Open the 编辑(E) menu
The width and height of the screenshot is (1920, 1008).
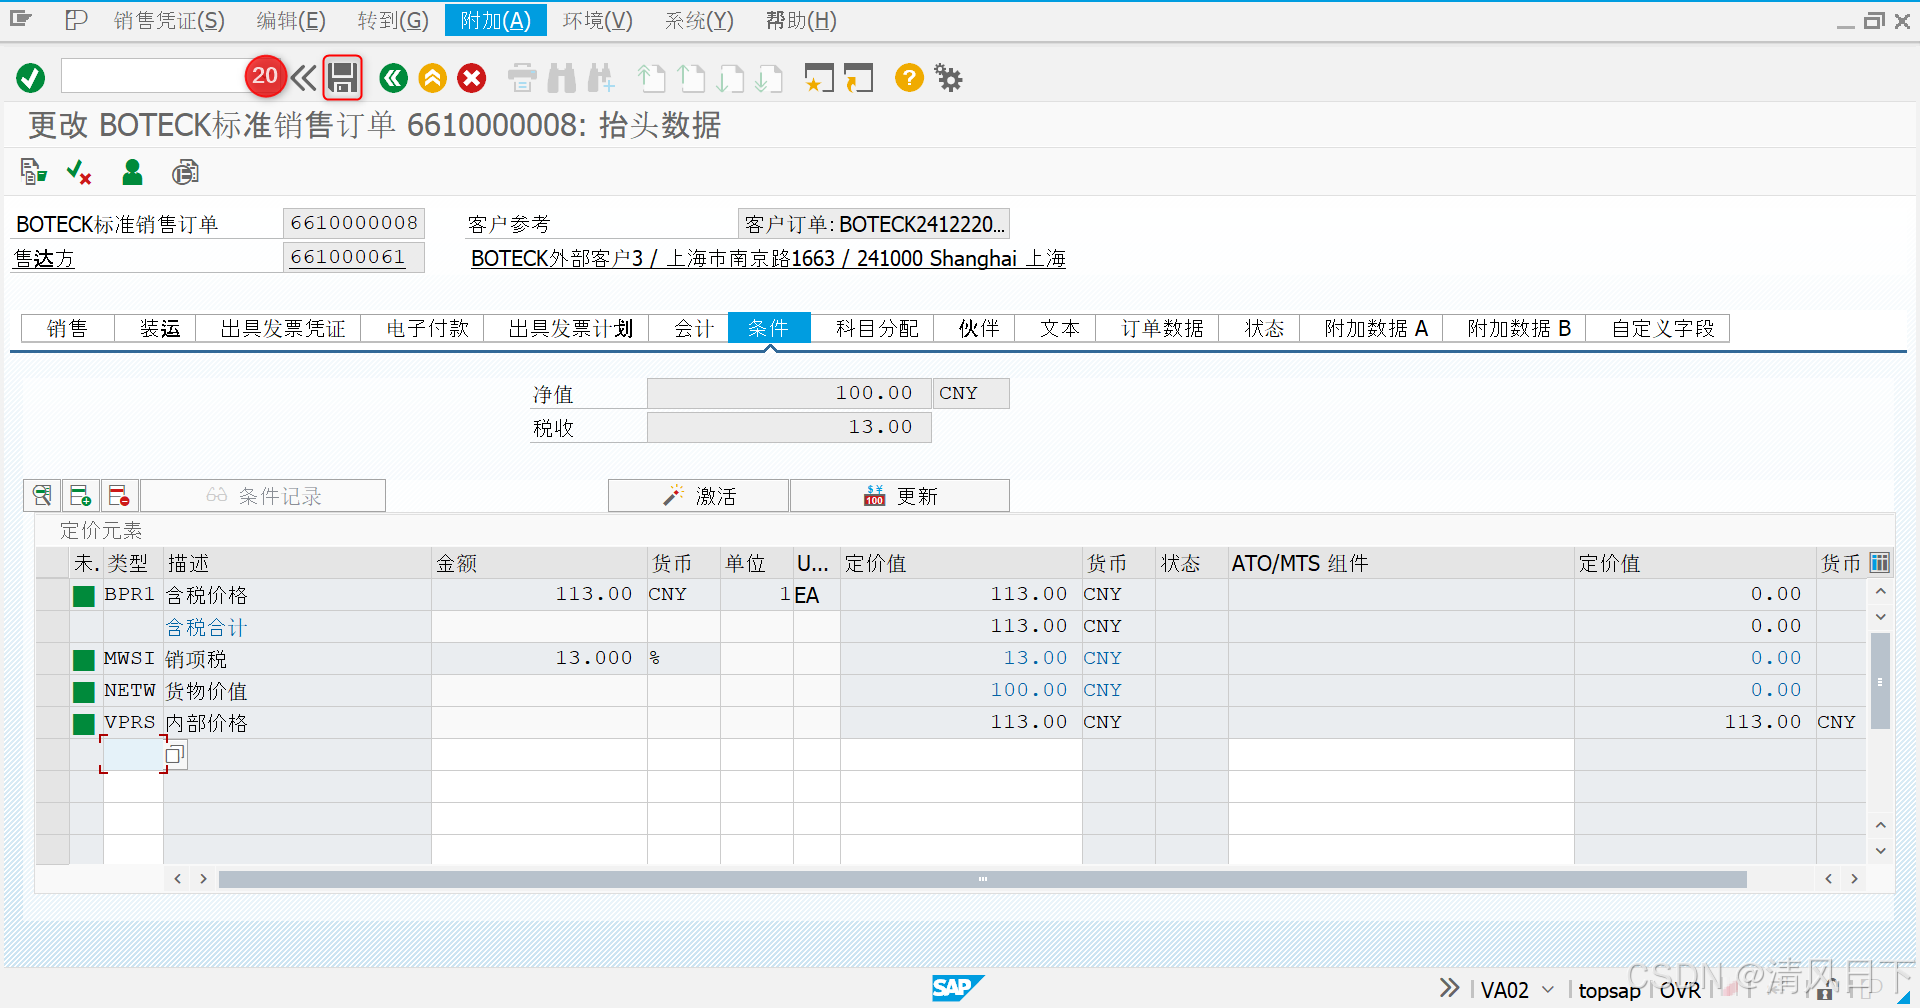coord(291,20)
